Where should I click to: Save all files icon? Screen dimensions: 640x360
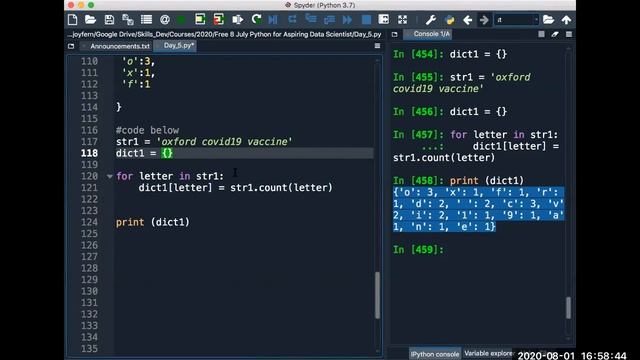(128, 20)
